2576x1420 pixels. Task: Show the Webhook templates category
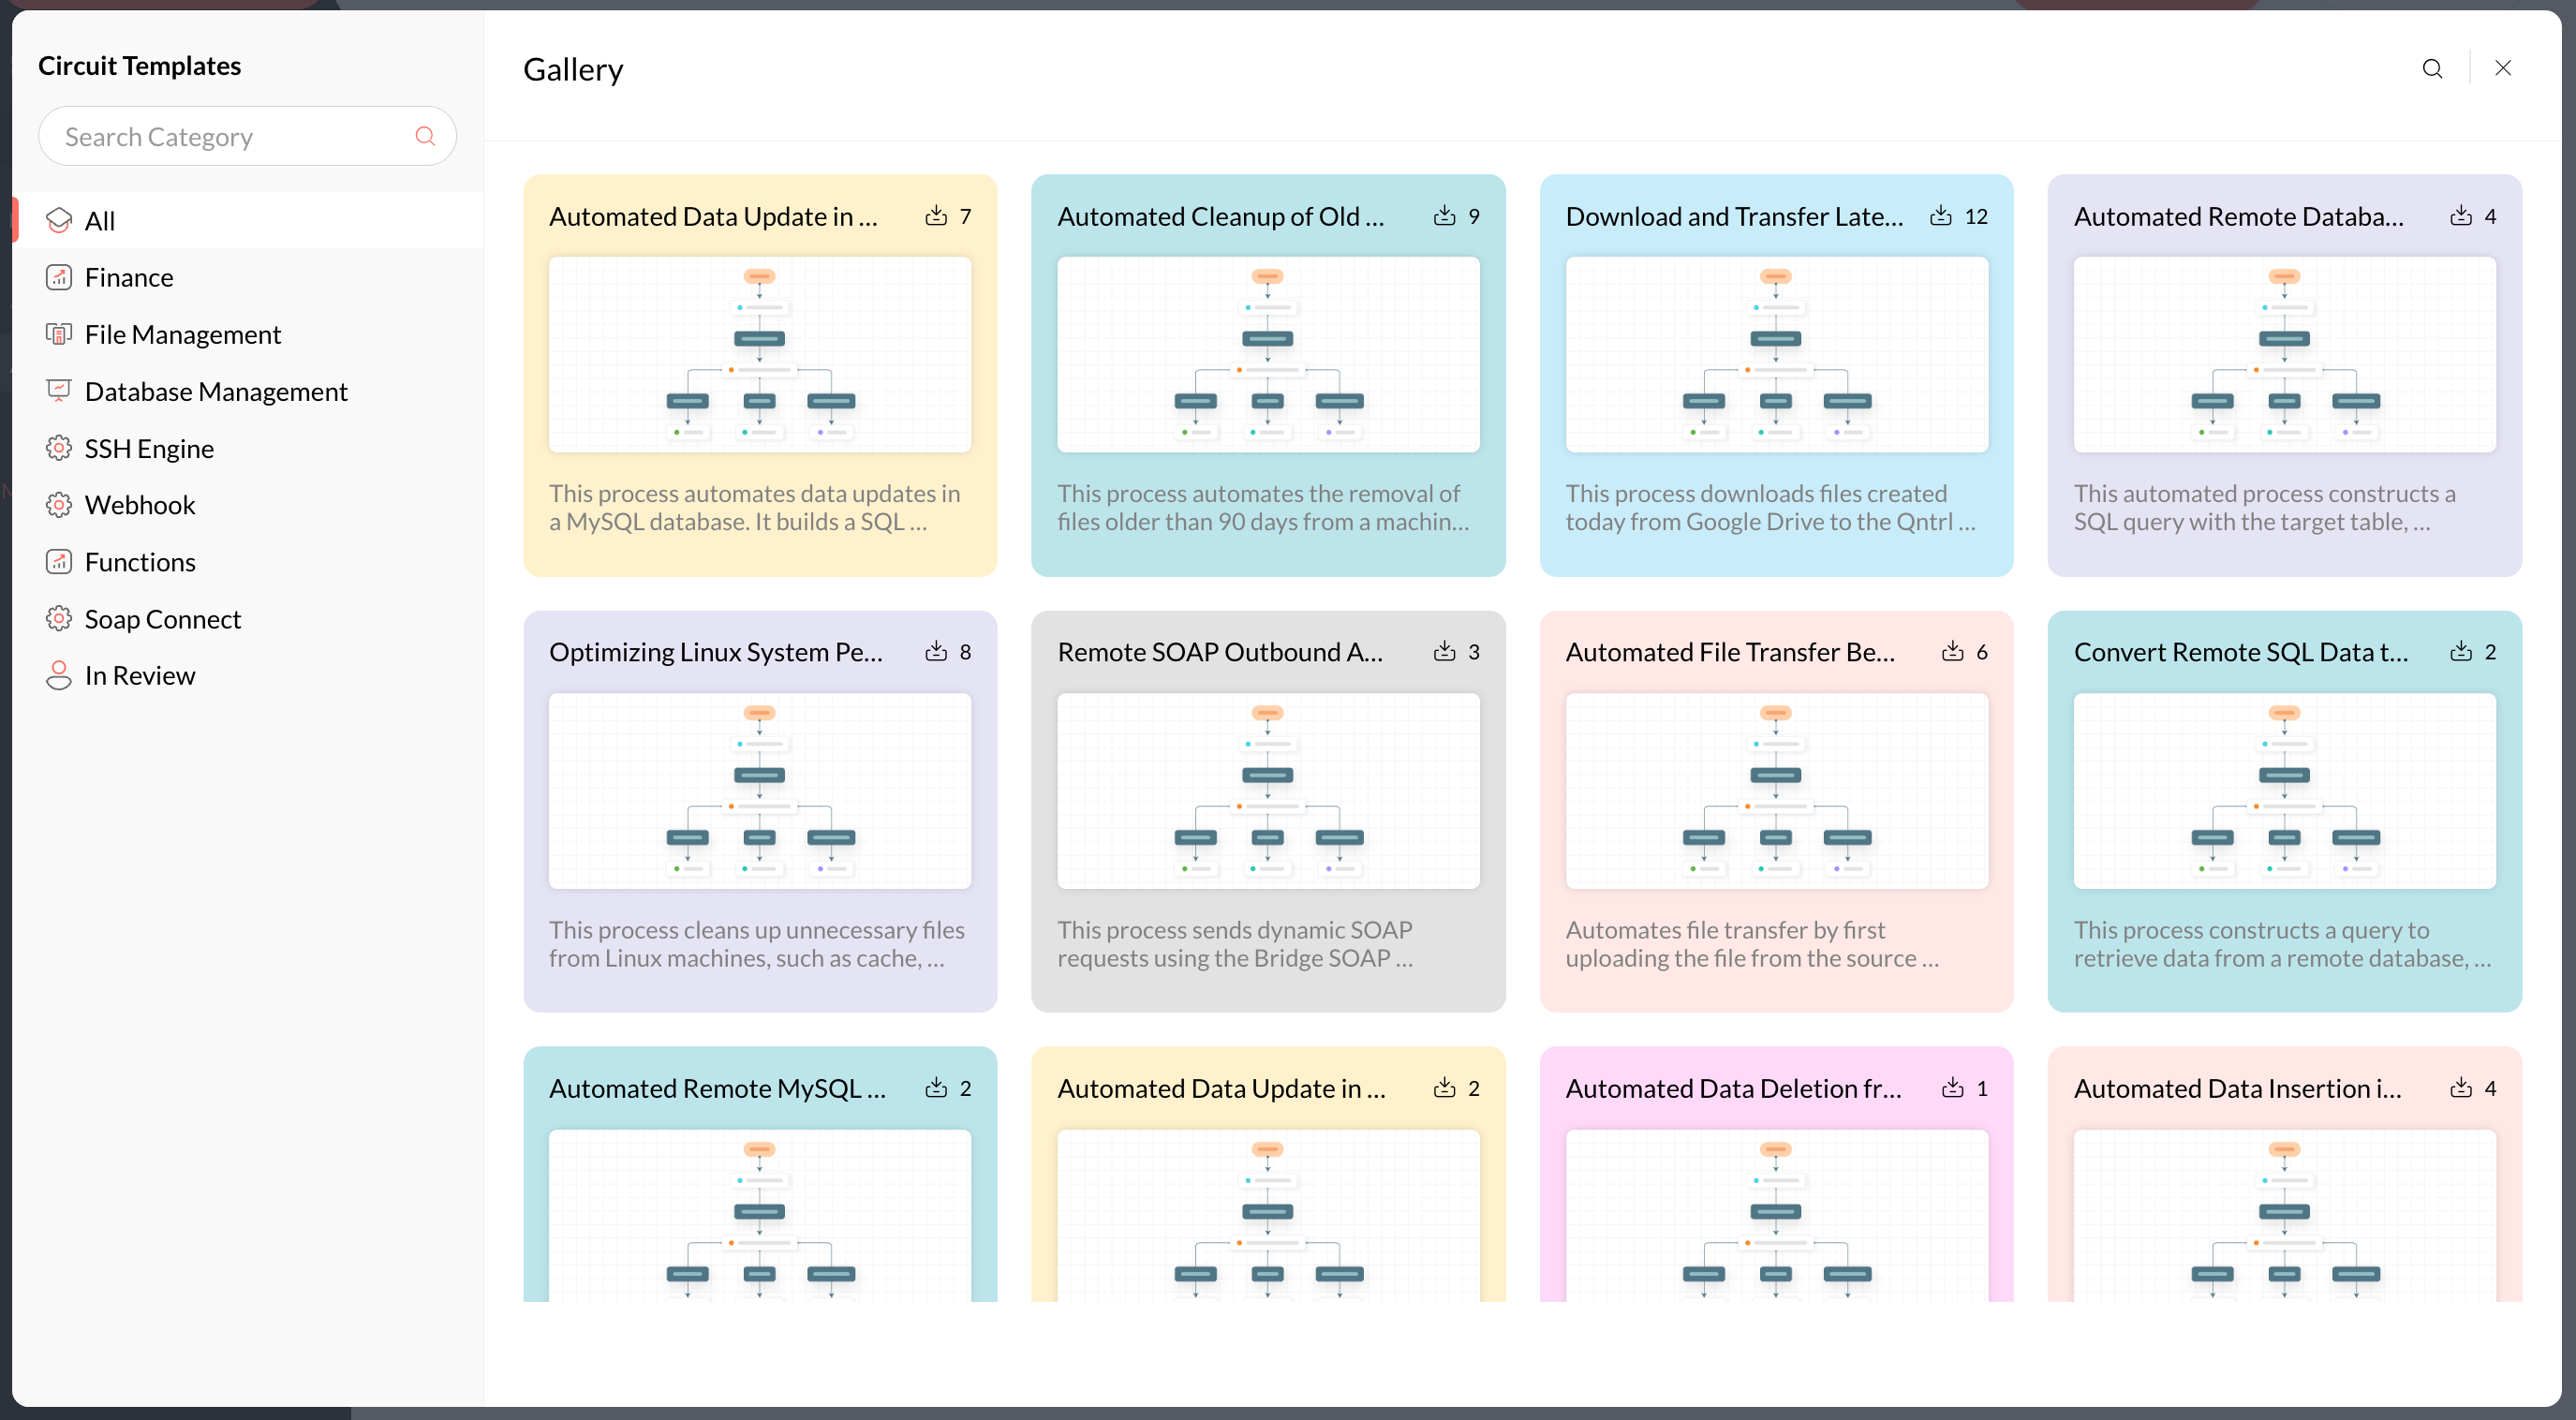pos(140,505)
